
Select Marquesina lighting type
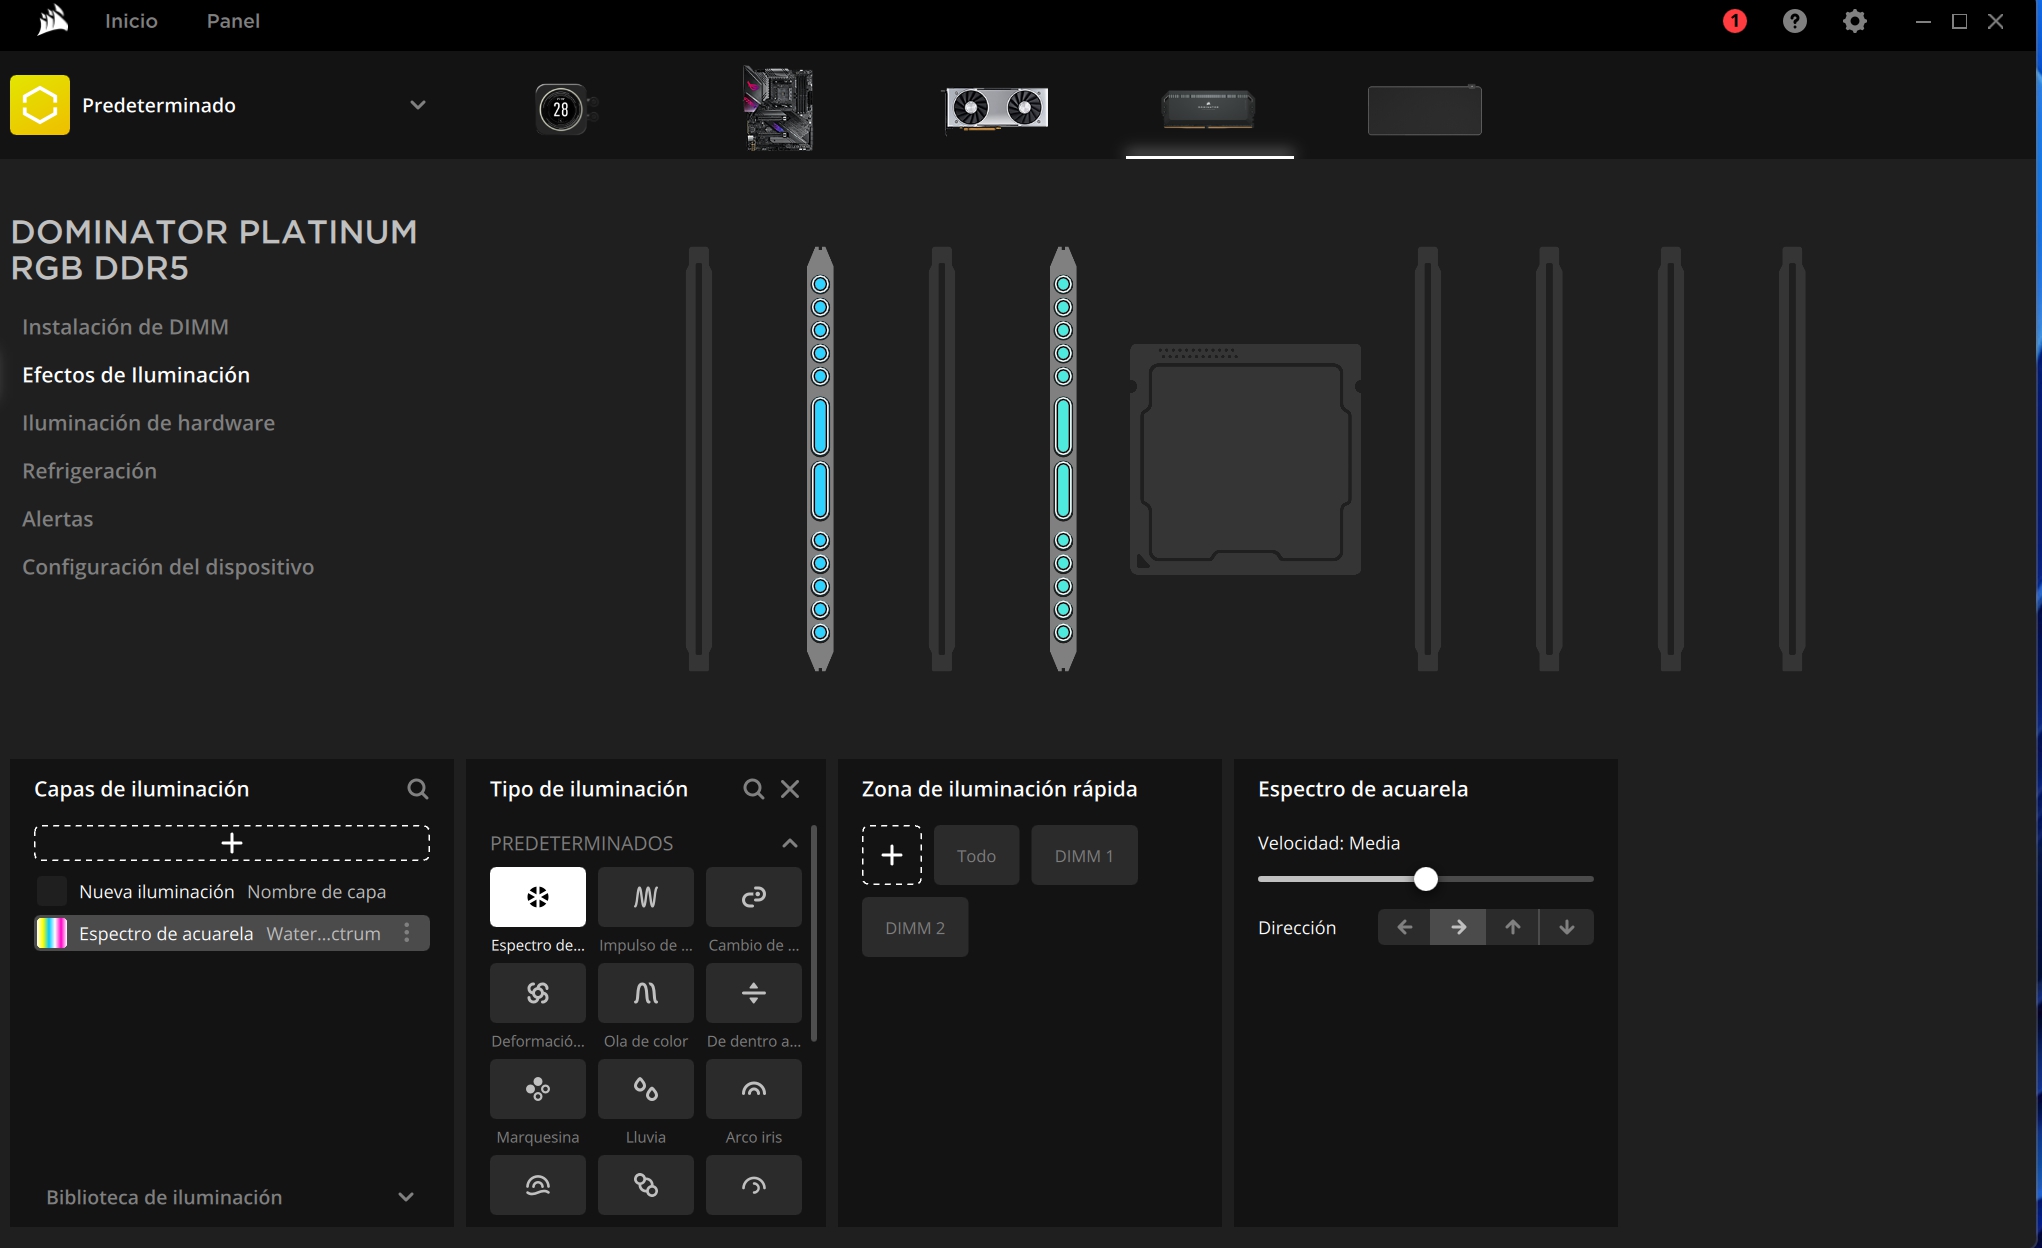[538, 1089]
